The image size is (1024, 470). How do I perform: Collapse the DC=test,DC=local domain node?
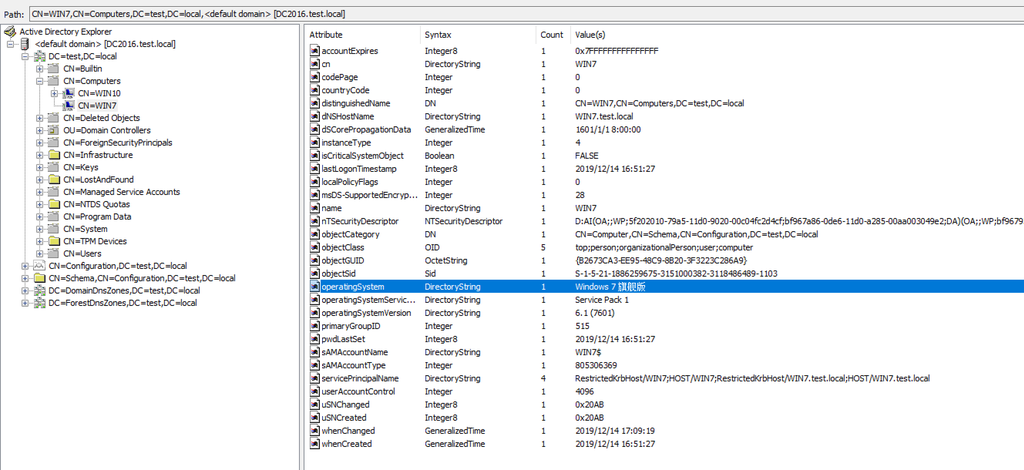point(25,56)
